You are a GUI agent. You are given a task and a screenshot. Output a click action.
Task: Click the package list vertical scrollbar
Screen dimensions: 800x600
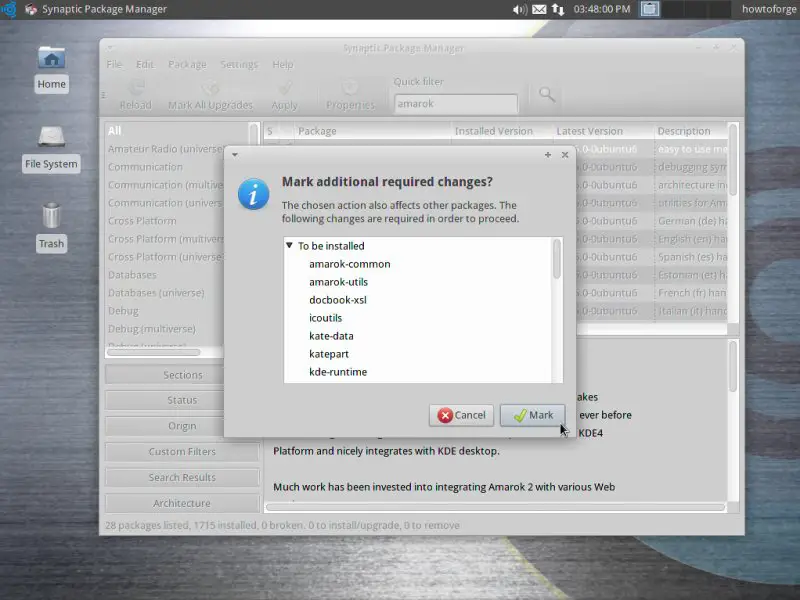[x=733, y=159]
